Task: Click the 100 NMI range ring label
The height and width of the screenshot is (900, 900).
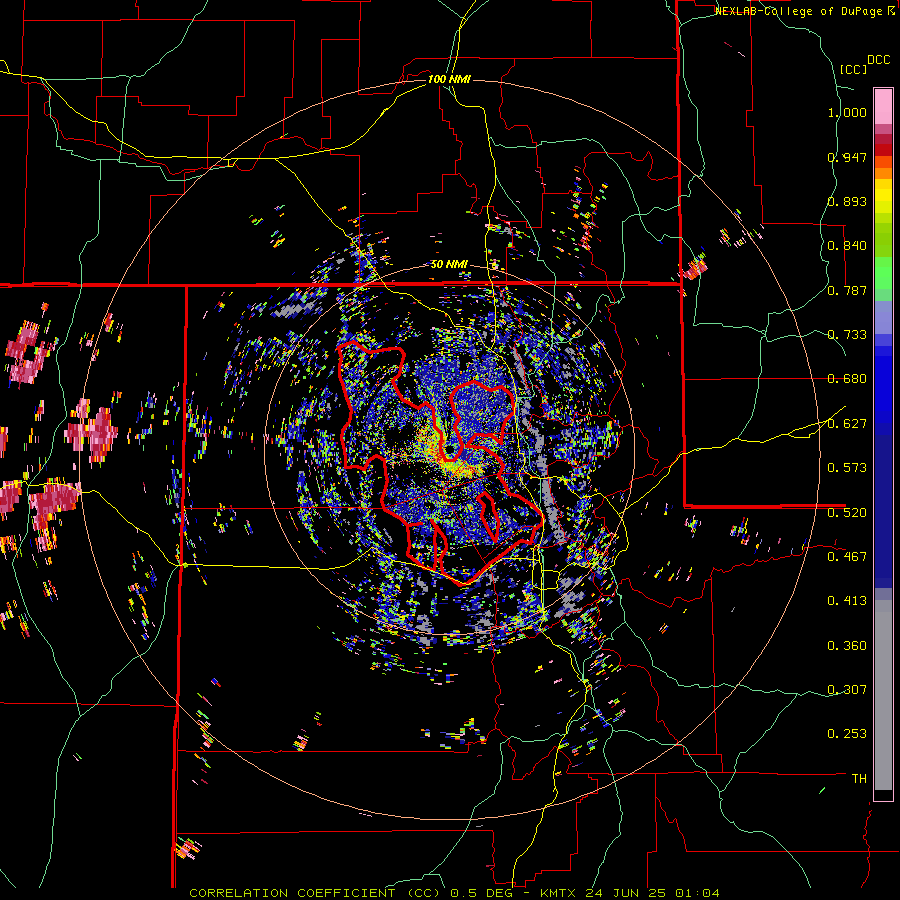Action: [x=449, y=79]
